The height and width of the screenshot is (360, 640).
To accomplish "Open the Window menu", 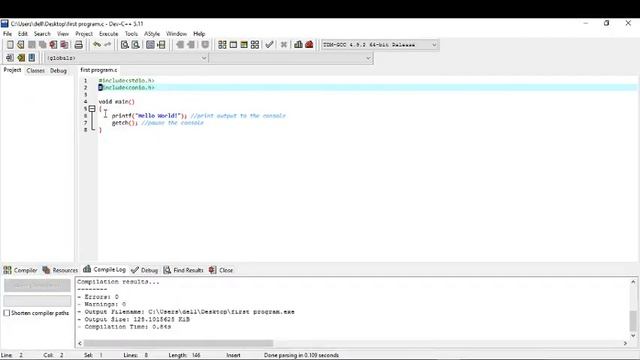I will pos(176,34).
